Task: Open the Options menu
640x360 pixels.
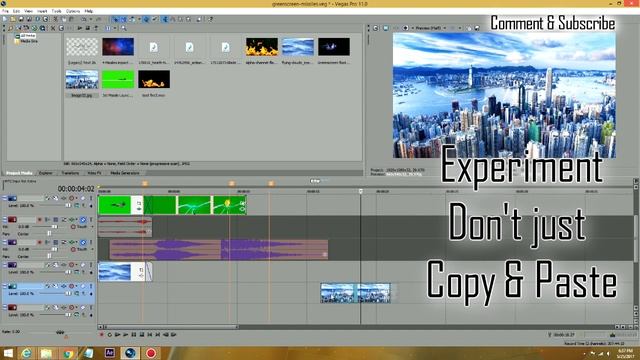Action: pyautogui.click(x=73, y=11)
